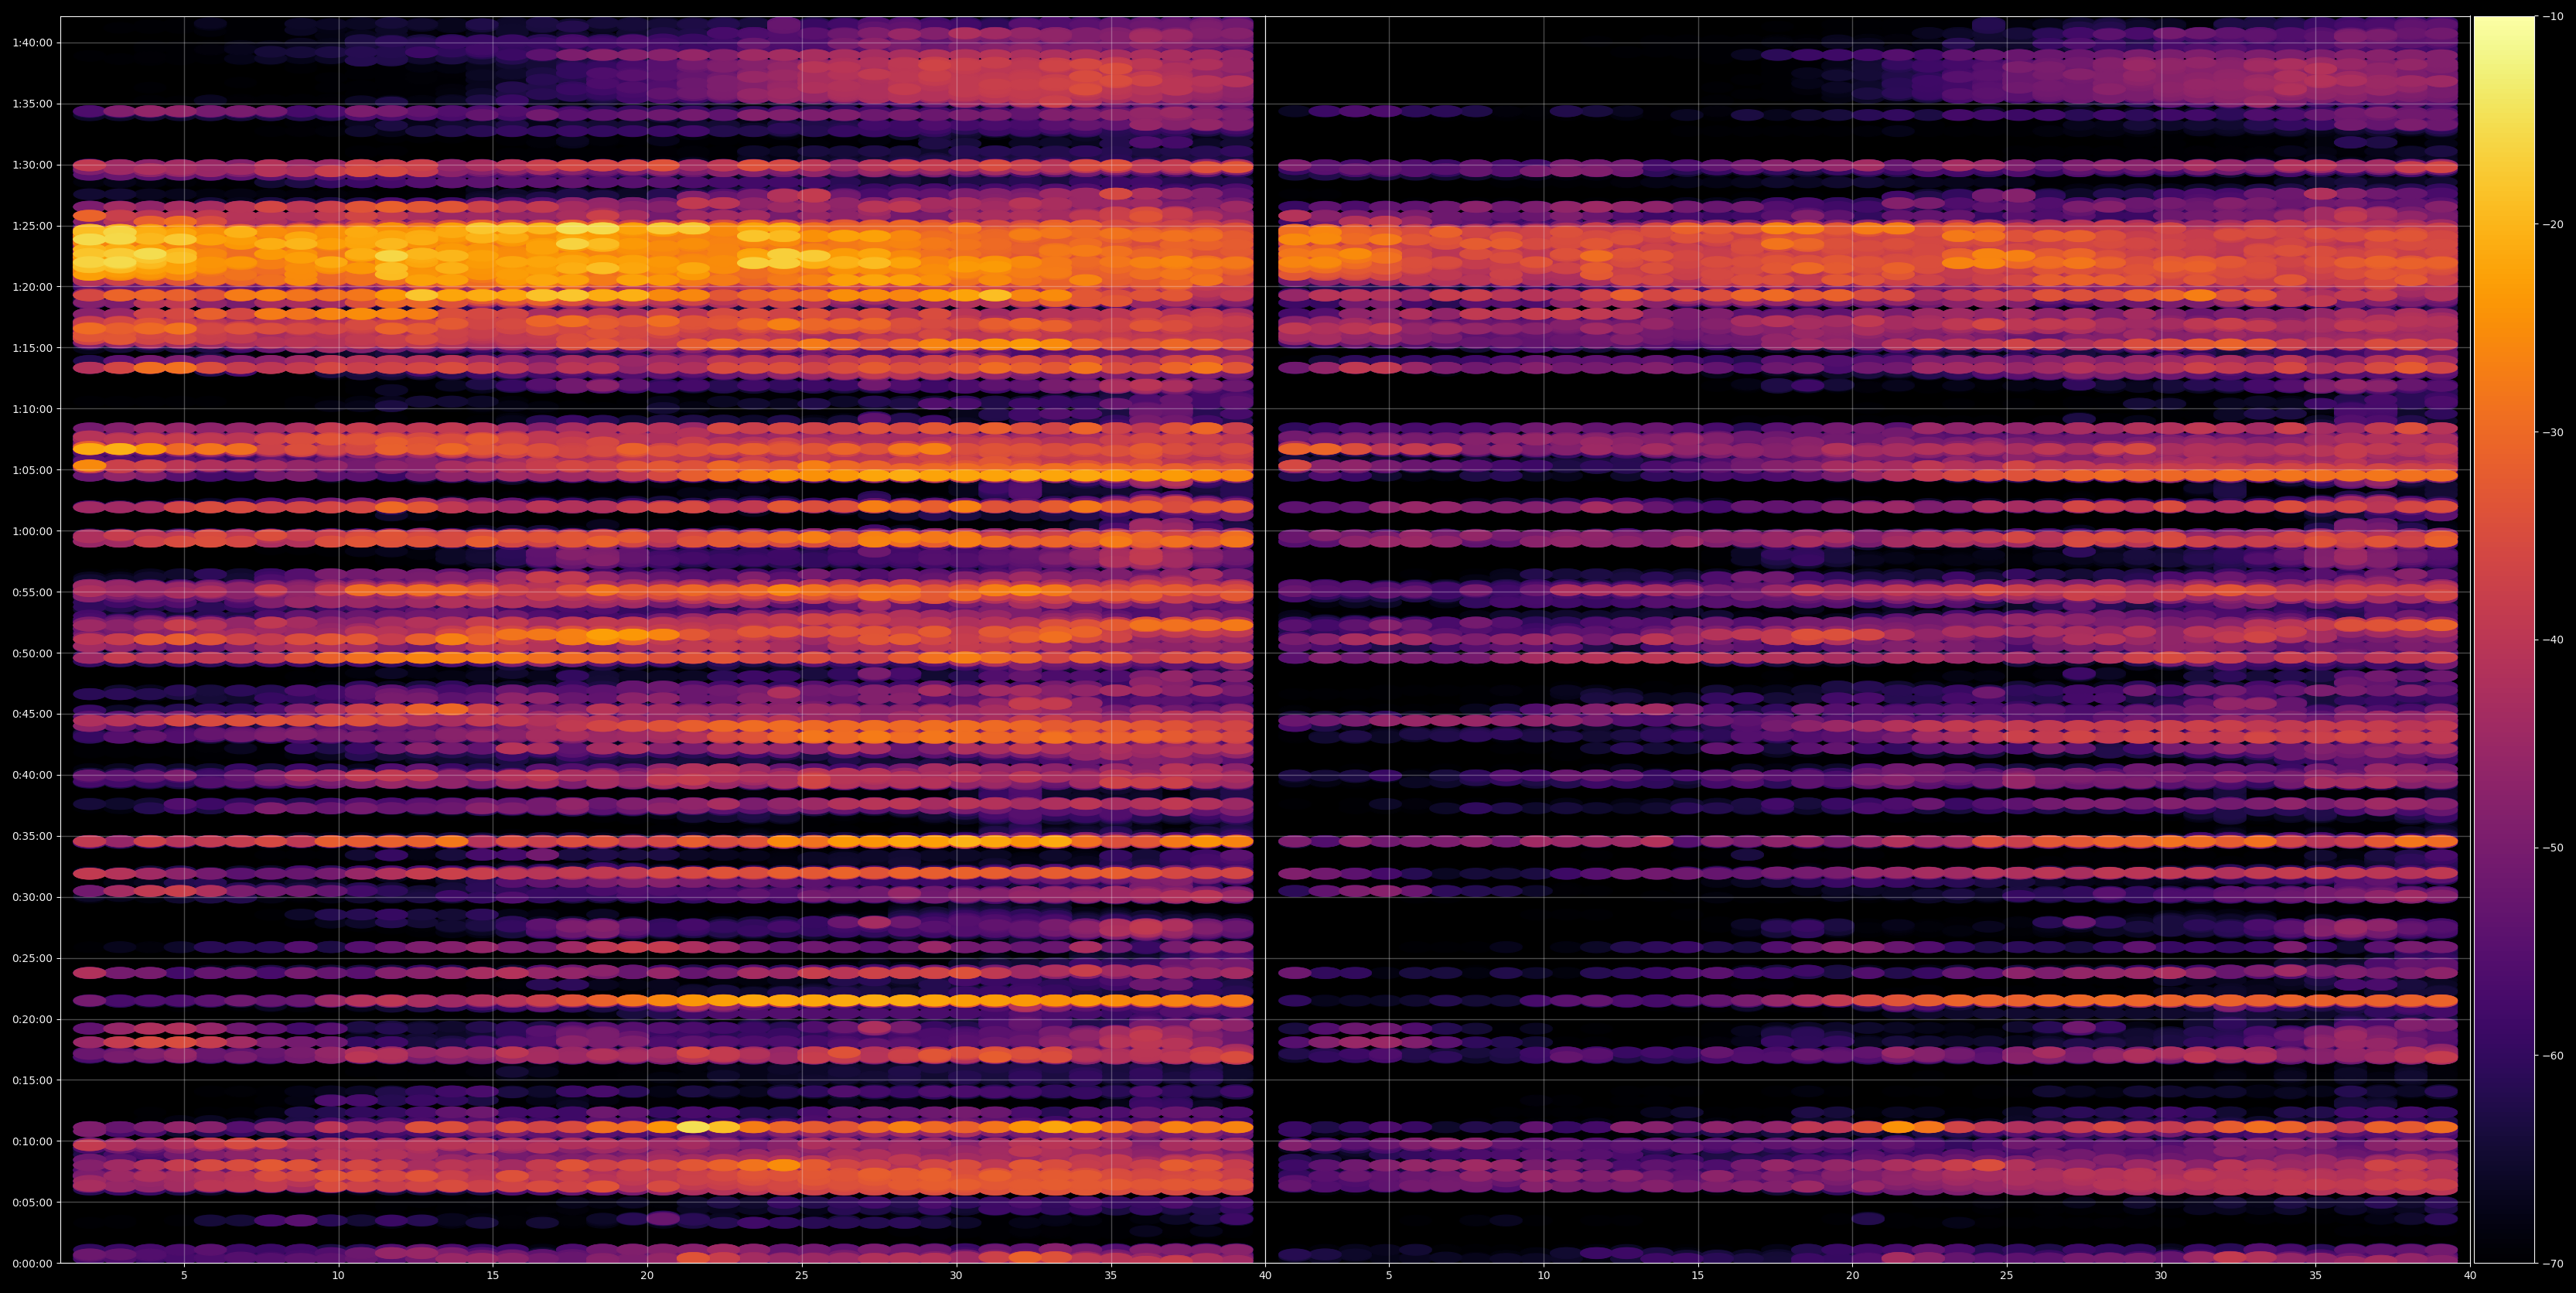Image resolution: width=2576 pixels, height=1293 pixels.
Task: Click the 1:15:00 y-axis tick label
Action: [32, 348]
